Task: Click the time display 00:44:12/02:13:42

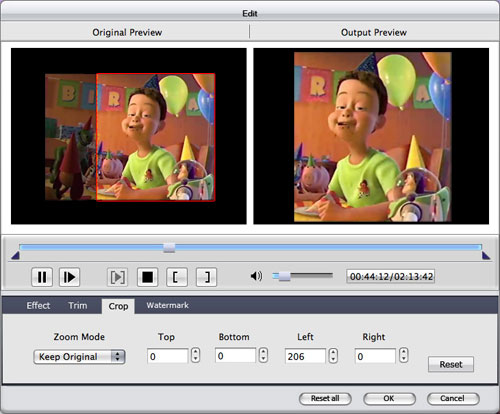Action: 391,276
